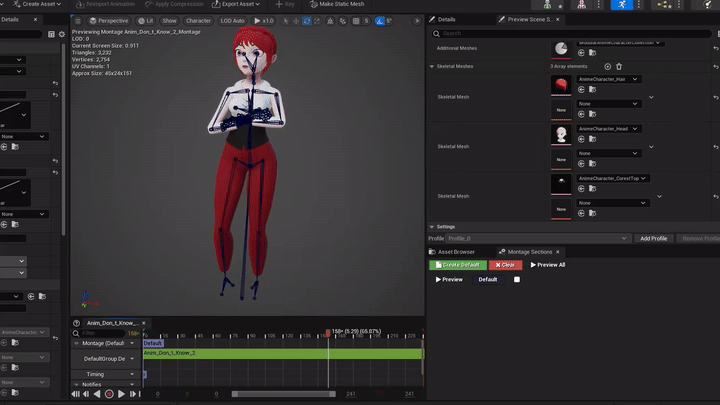Viewport: 720px width, 405px height.
Task: Browse to AnimeCharacter_Hair asset in content browser
Action: point(591,91)
